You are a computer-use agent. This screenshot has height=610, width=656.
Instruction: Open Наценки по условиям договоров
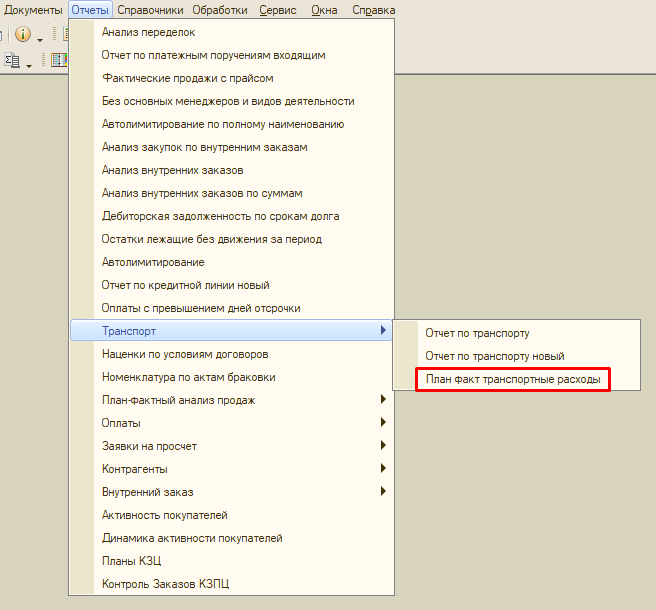(x=231, y=354)
